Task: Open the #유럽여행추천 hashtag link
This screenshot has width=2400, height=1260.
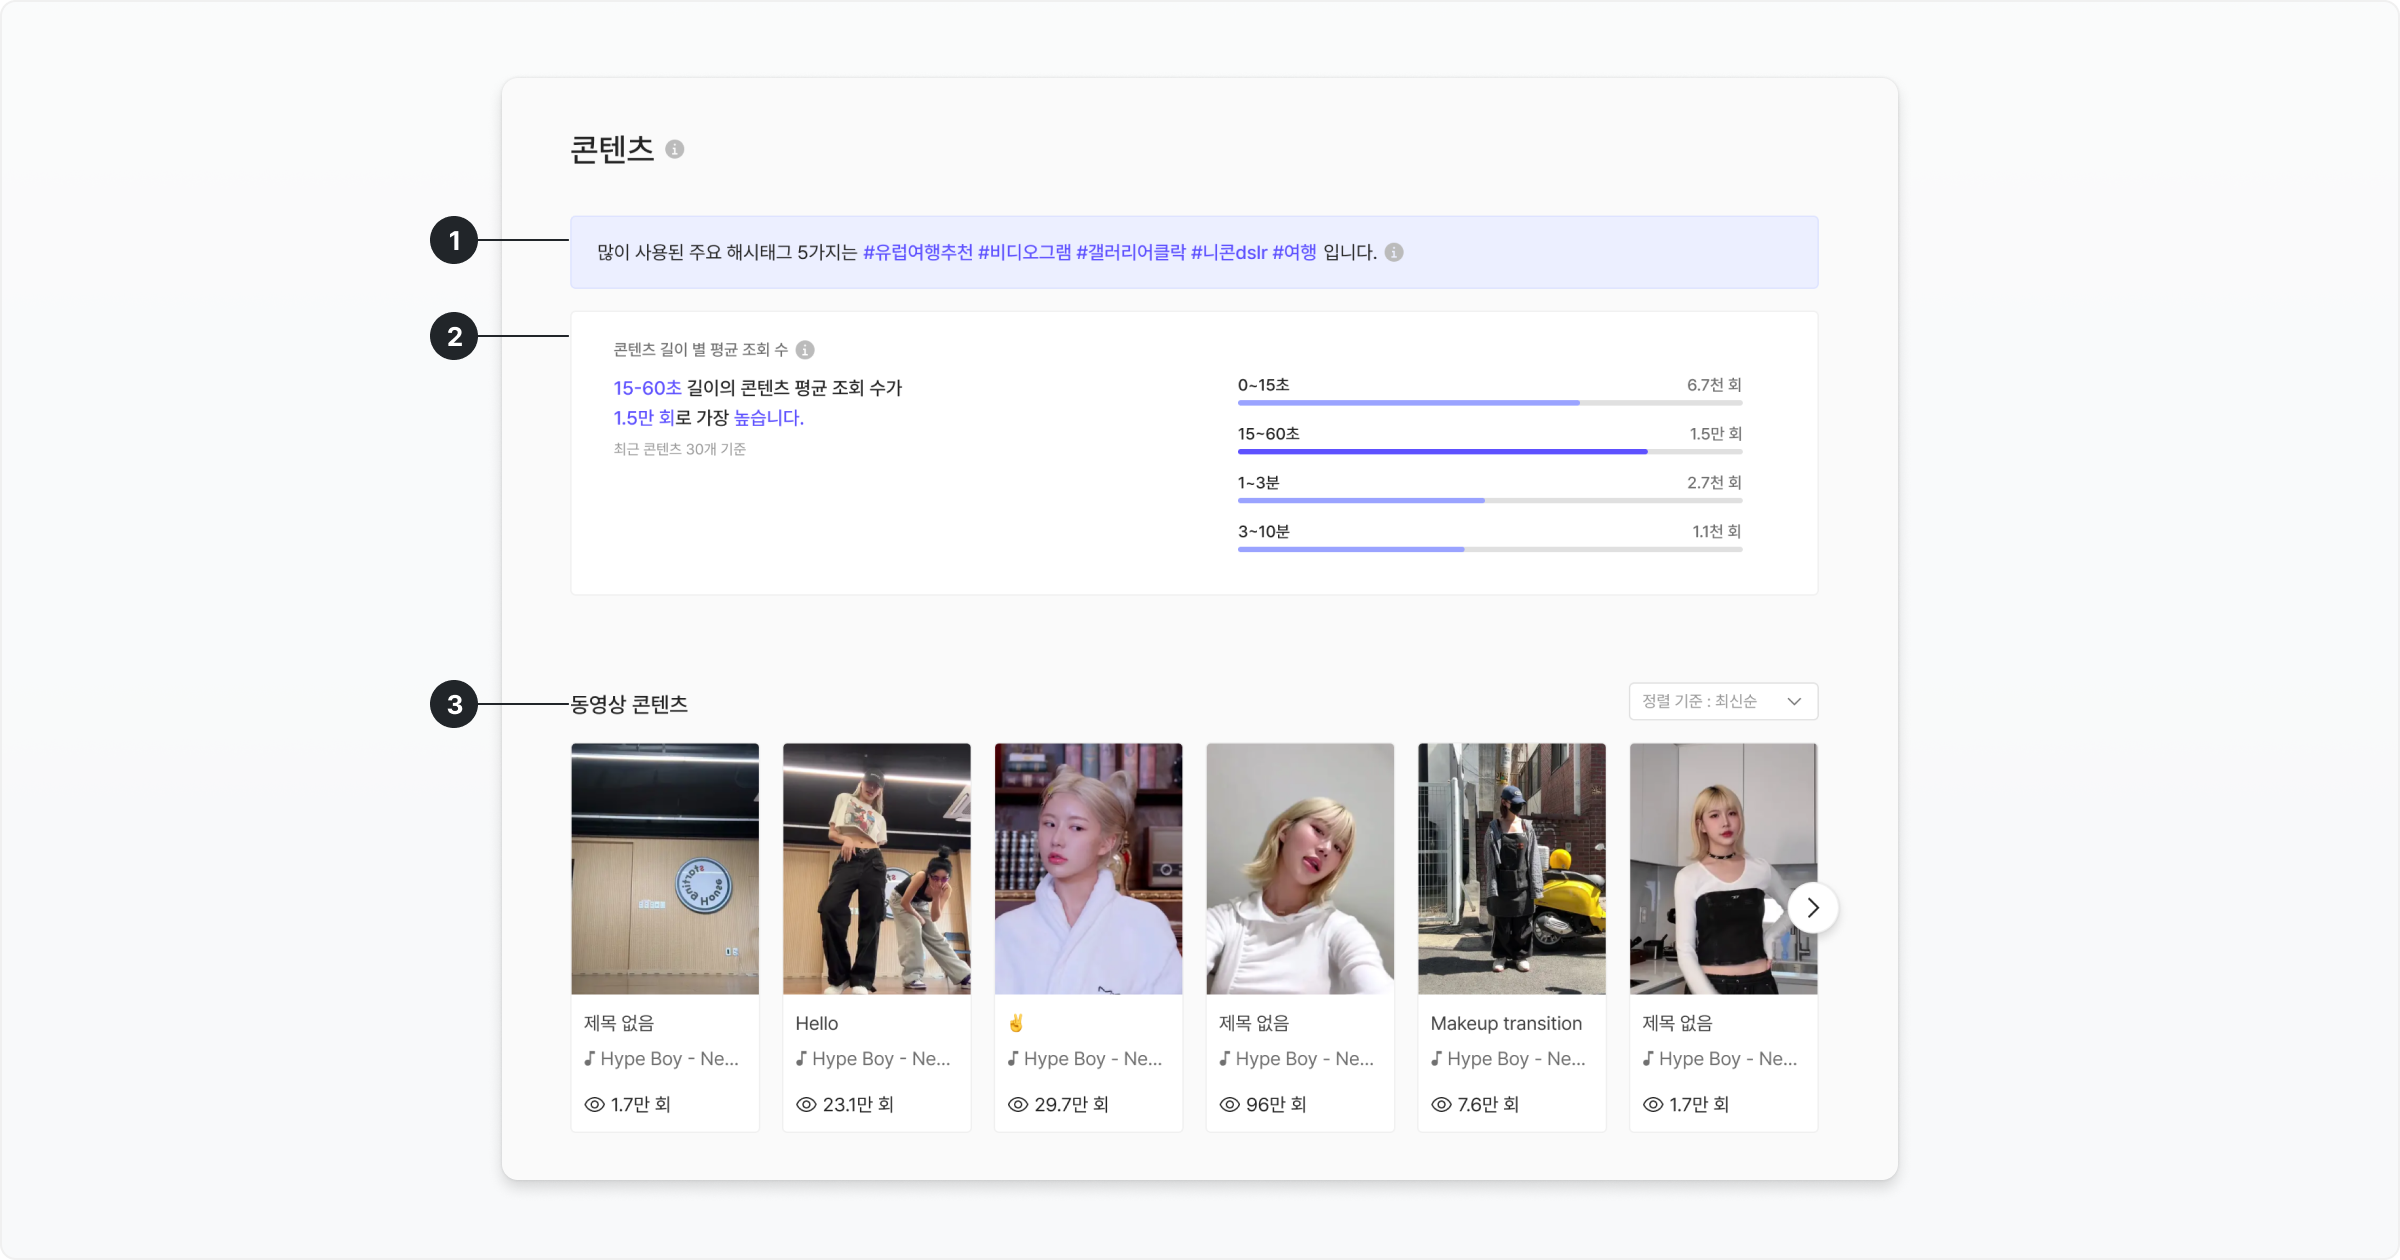Action: (x=917, y=252)
